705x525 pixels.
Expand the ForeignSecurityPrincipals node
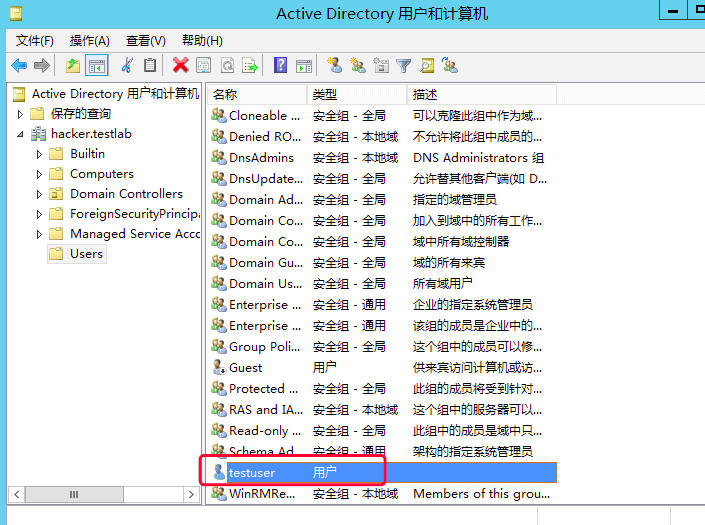click(39, 214)
